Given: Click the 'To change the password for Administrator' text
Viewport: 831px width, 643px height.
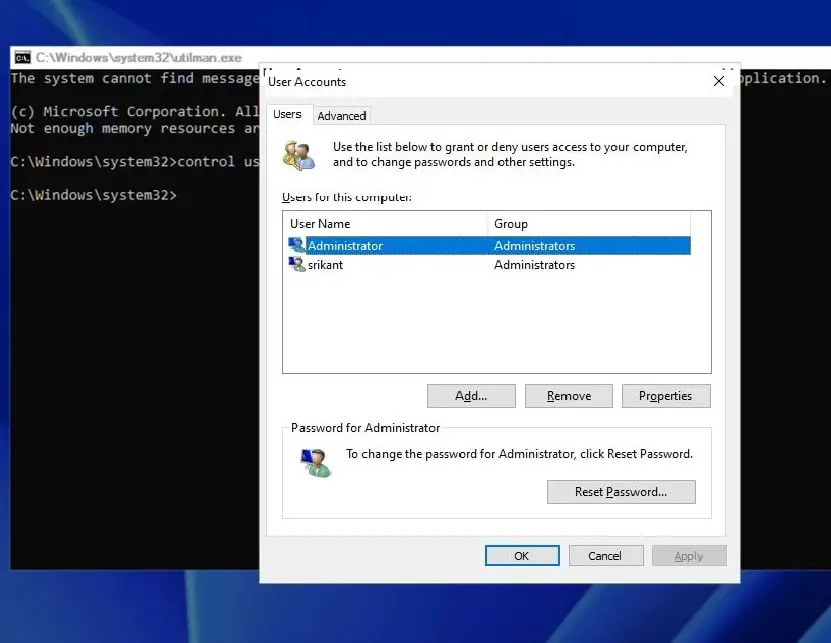Looking at the screenshot, I should click(519, 454).
